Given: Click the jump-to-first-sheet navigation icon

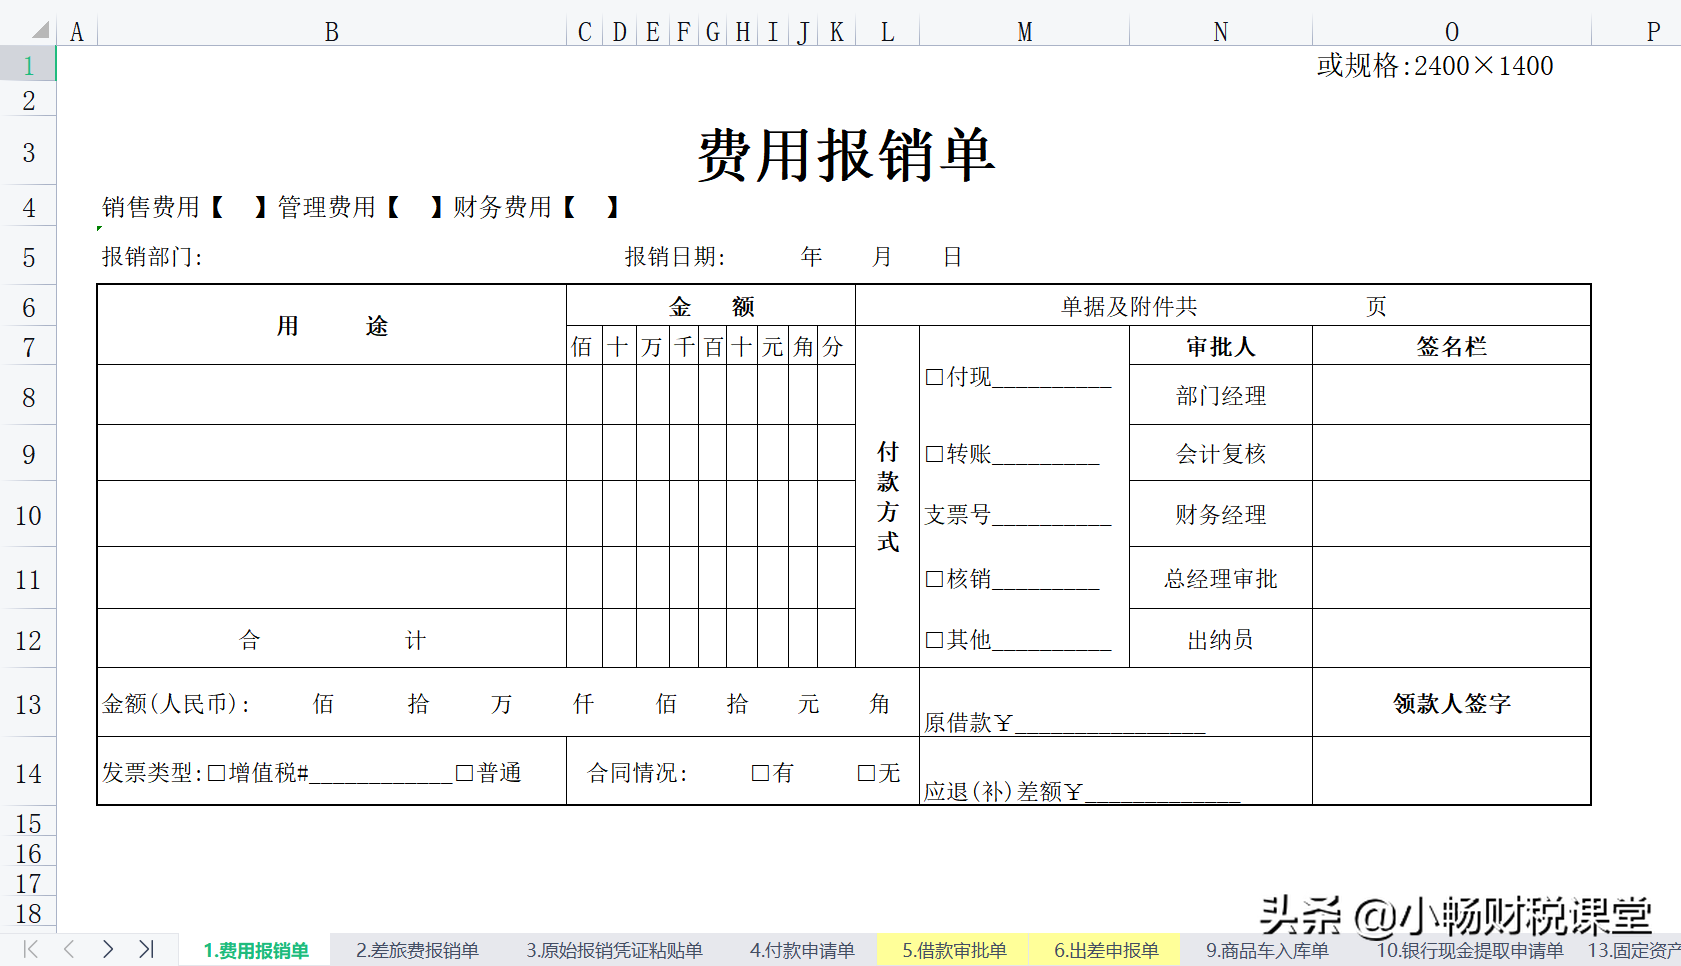Looking at the screenshot, I should click(30, 950).
